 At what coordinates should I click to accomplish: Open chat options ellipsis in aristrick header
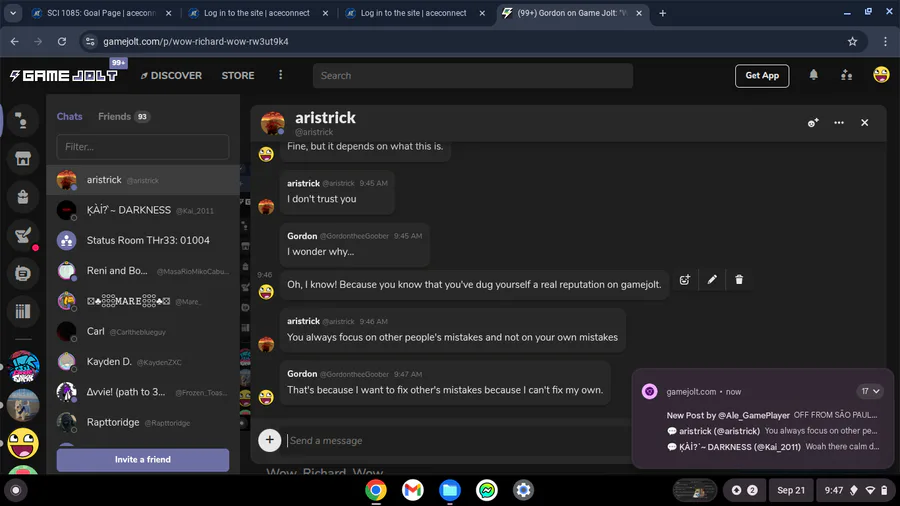click(x=839, y=123)
